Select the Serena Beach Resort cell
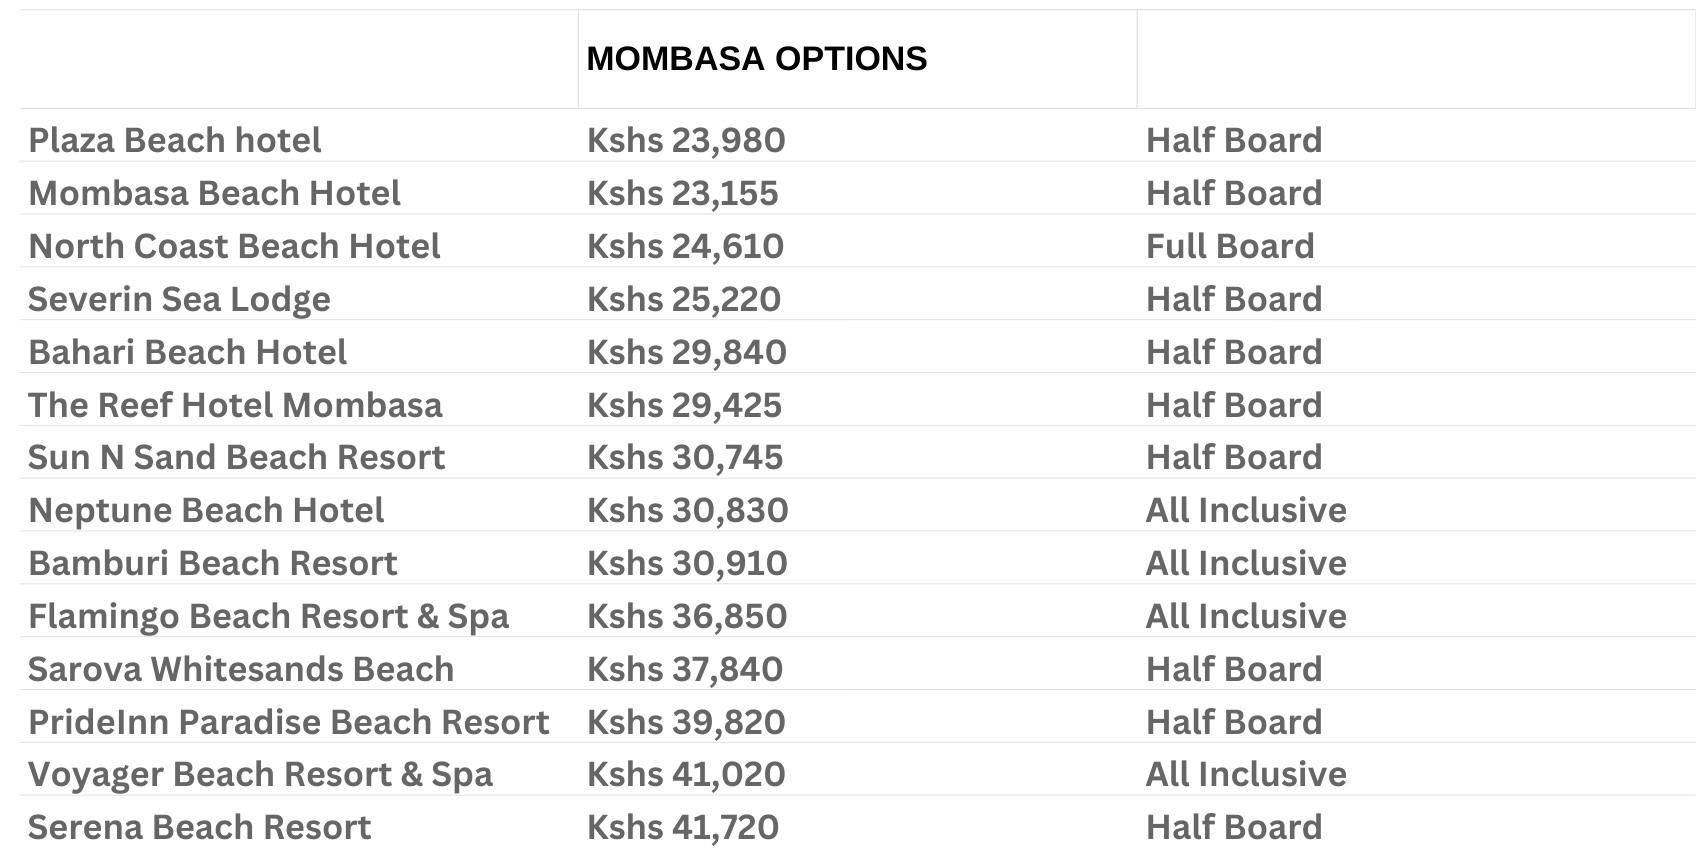This screenshot has width=1696, height=848. pyautogui.click(x=199, y=827)
